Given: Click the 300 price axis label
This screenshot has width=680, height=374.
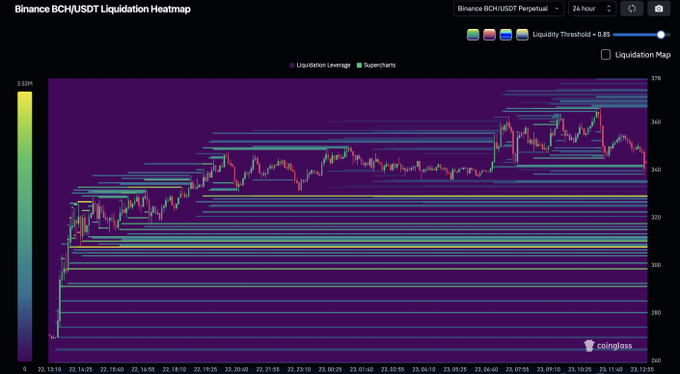Looking at the screenshot, I should (x=655, y=265).
